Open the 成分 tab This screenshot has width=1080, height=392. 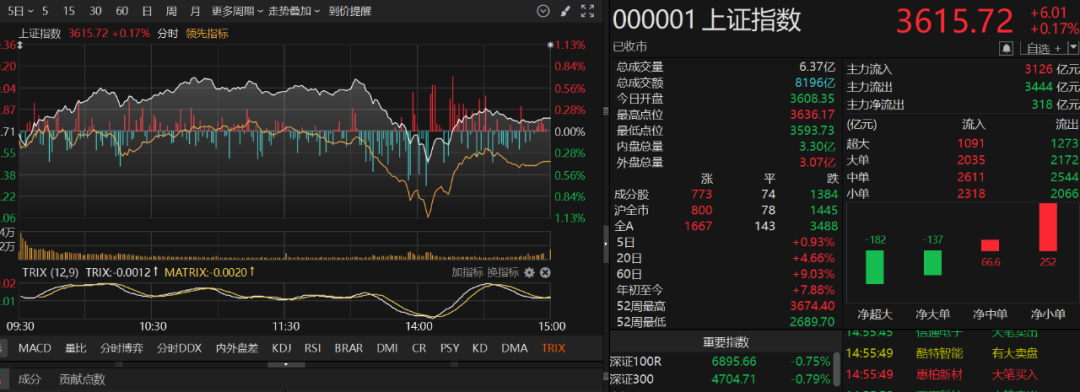coord(30,379)
